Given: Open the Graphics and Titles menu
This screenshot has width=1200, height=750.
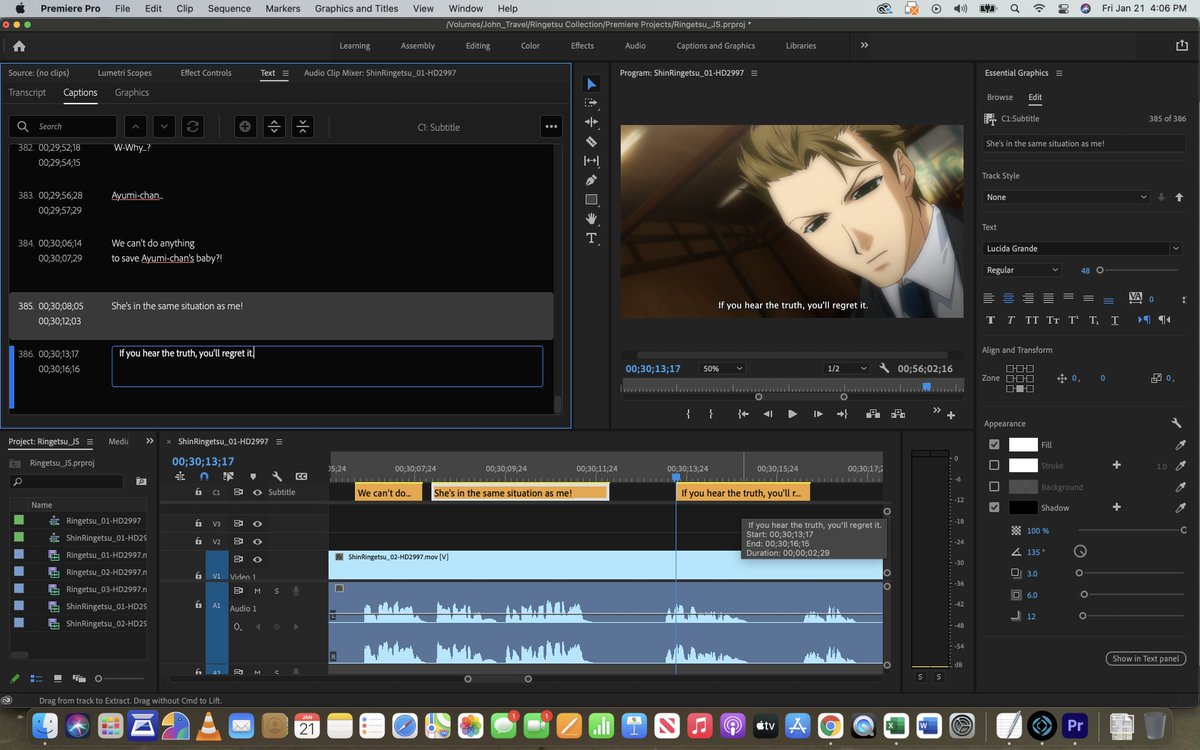Looking at the screenshot, I should pyautogui.click(x=356, y=8).
